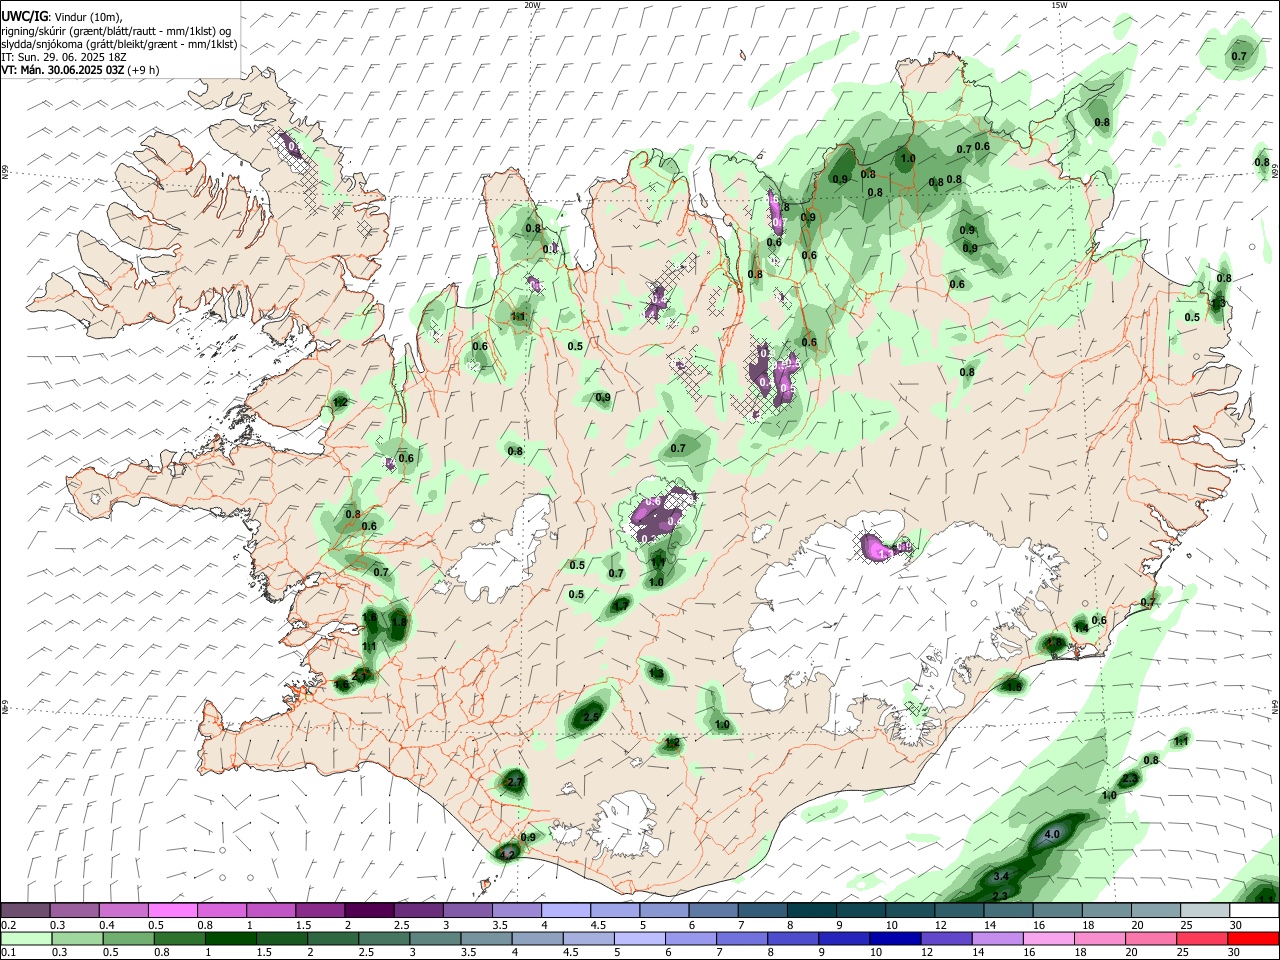
Task: Click the '20W' longitude label
Action: point(532,5)
